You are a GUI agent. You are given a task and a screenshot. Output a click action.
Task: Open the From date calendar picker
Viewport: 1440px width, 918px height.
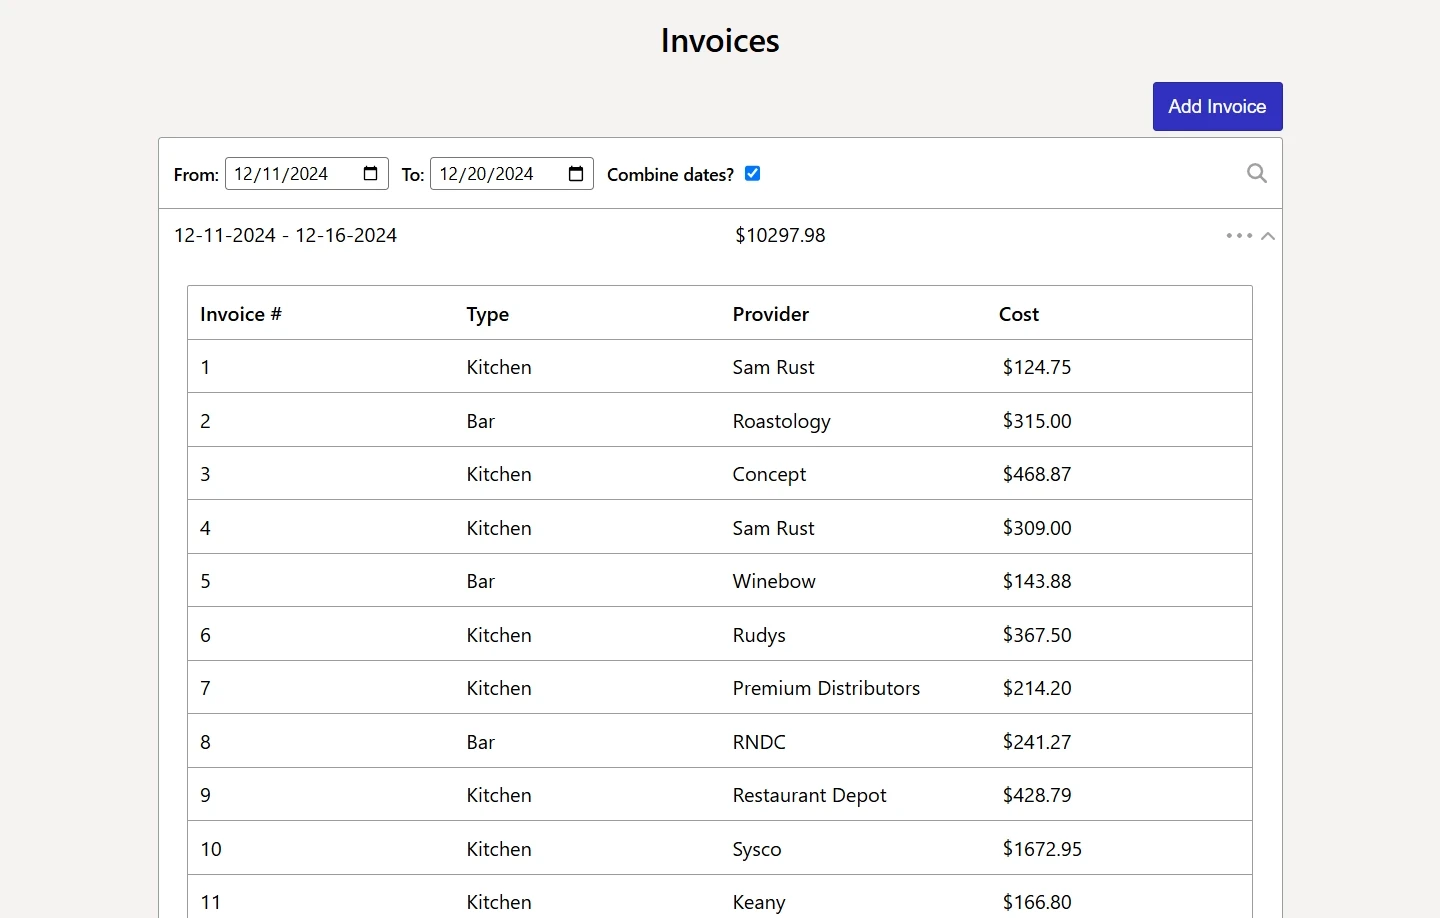370,173
